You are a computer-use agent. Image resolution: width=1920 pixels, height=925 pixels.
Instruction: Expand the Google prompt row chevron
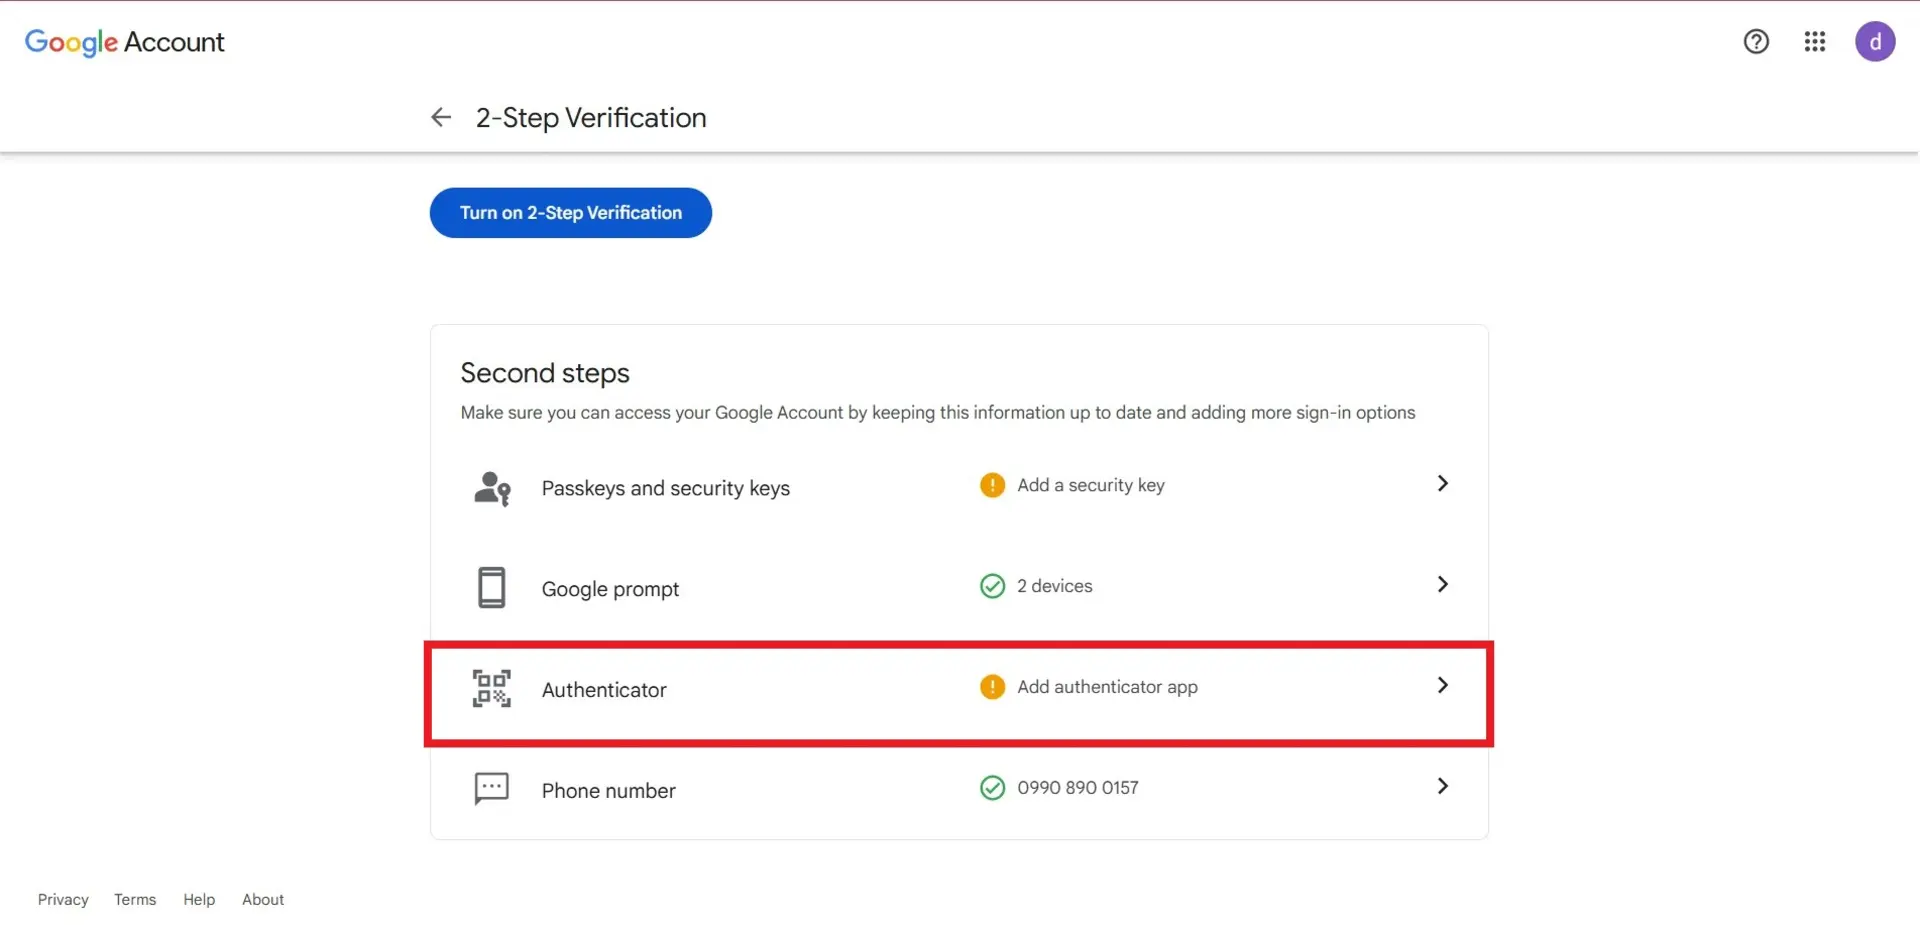[1442, 584]
